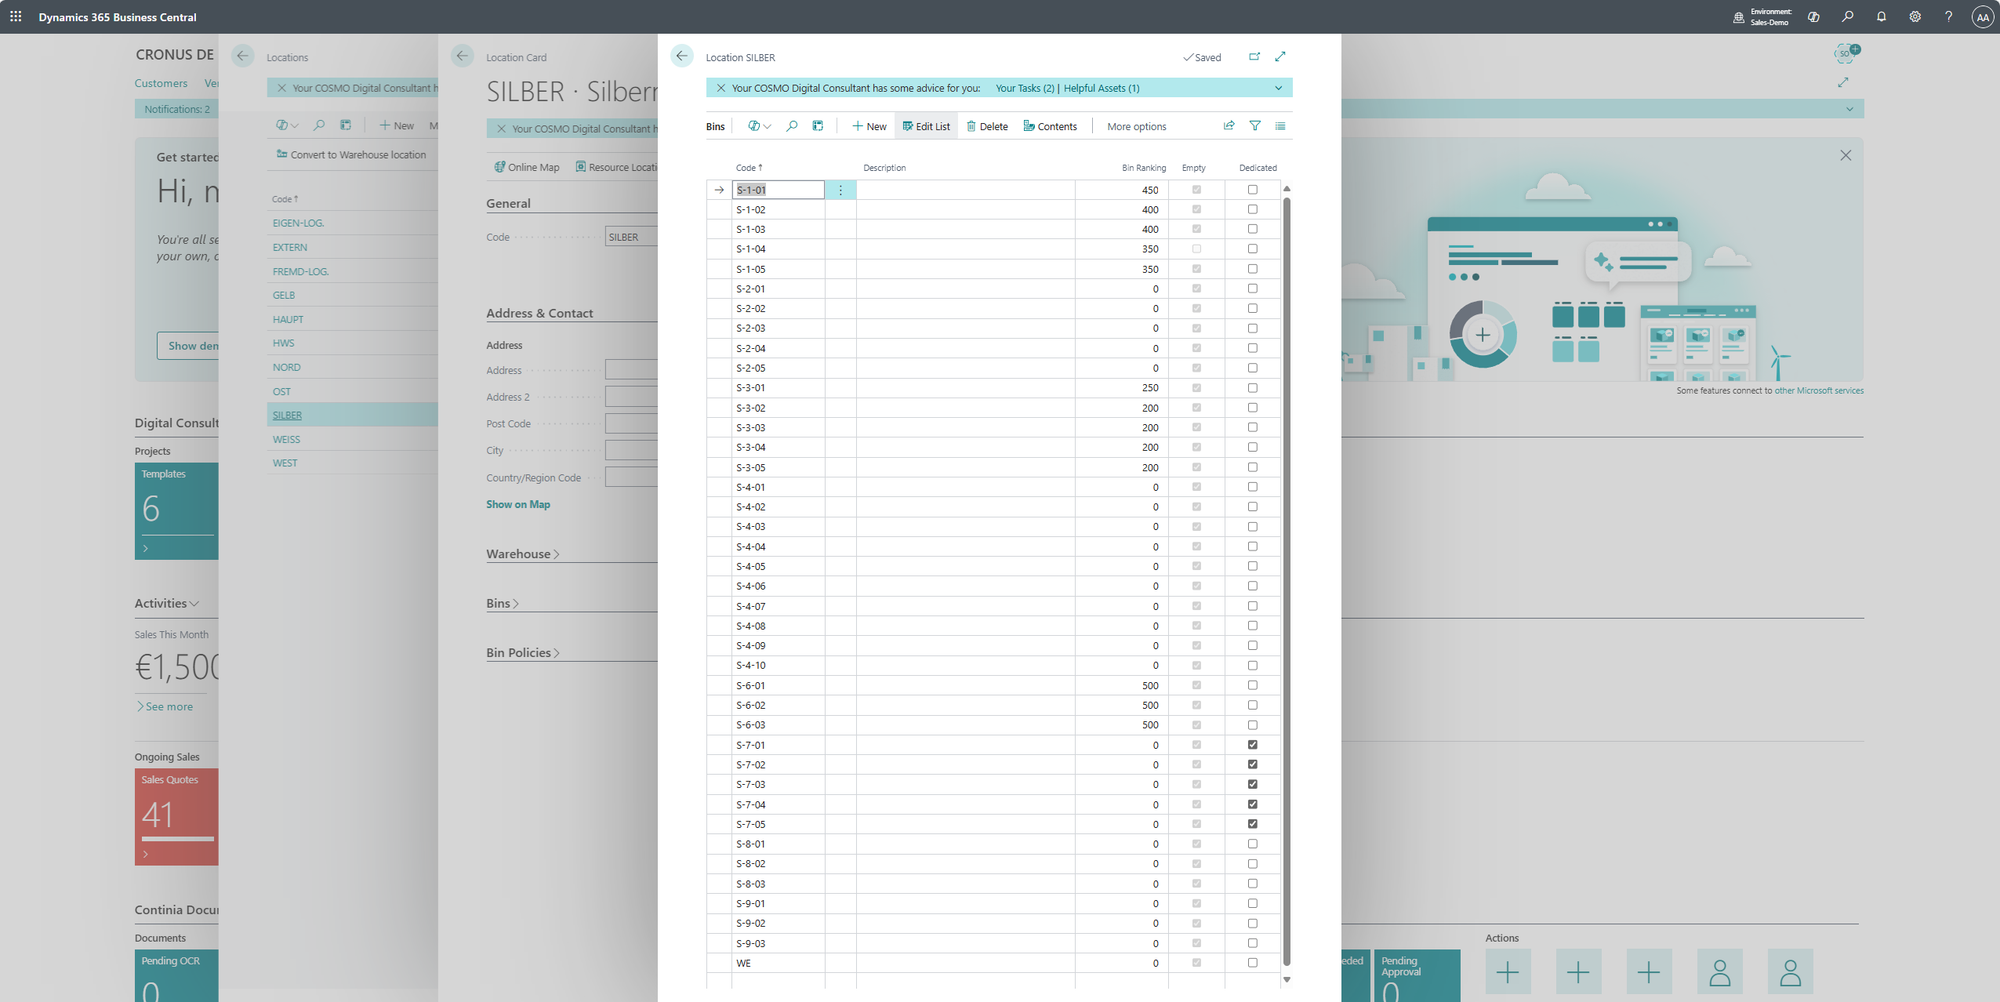Image resolution: width=2000 pixels, height=1002 pixels.
Task: Open Bins page in a new window
Action: coord(1254,57)
